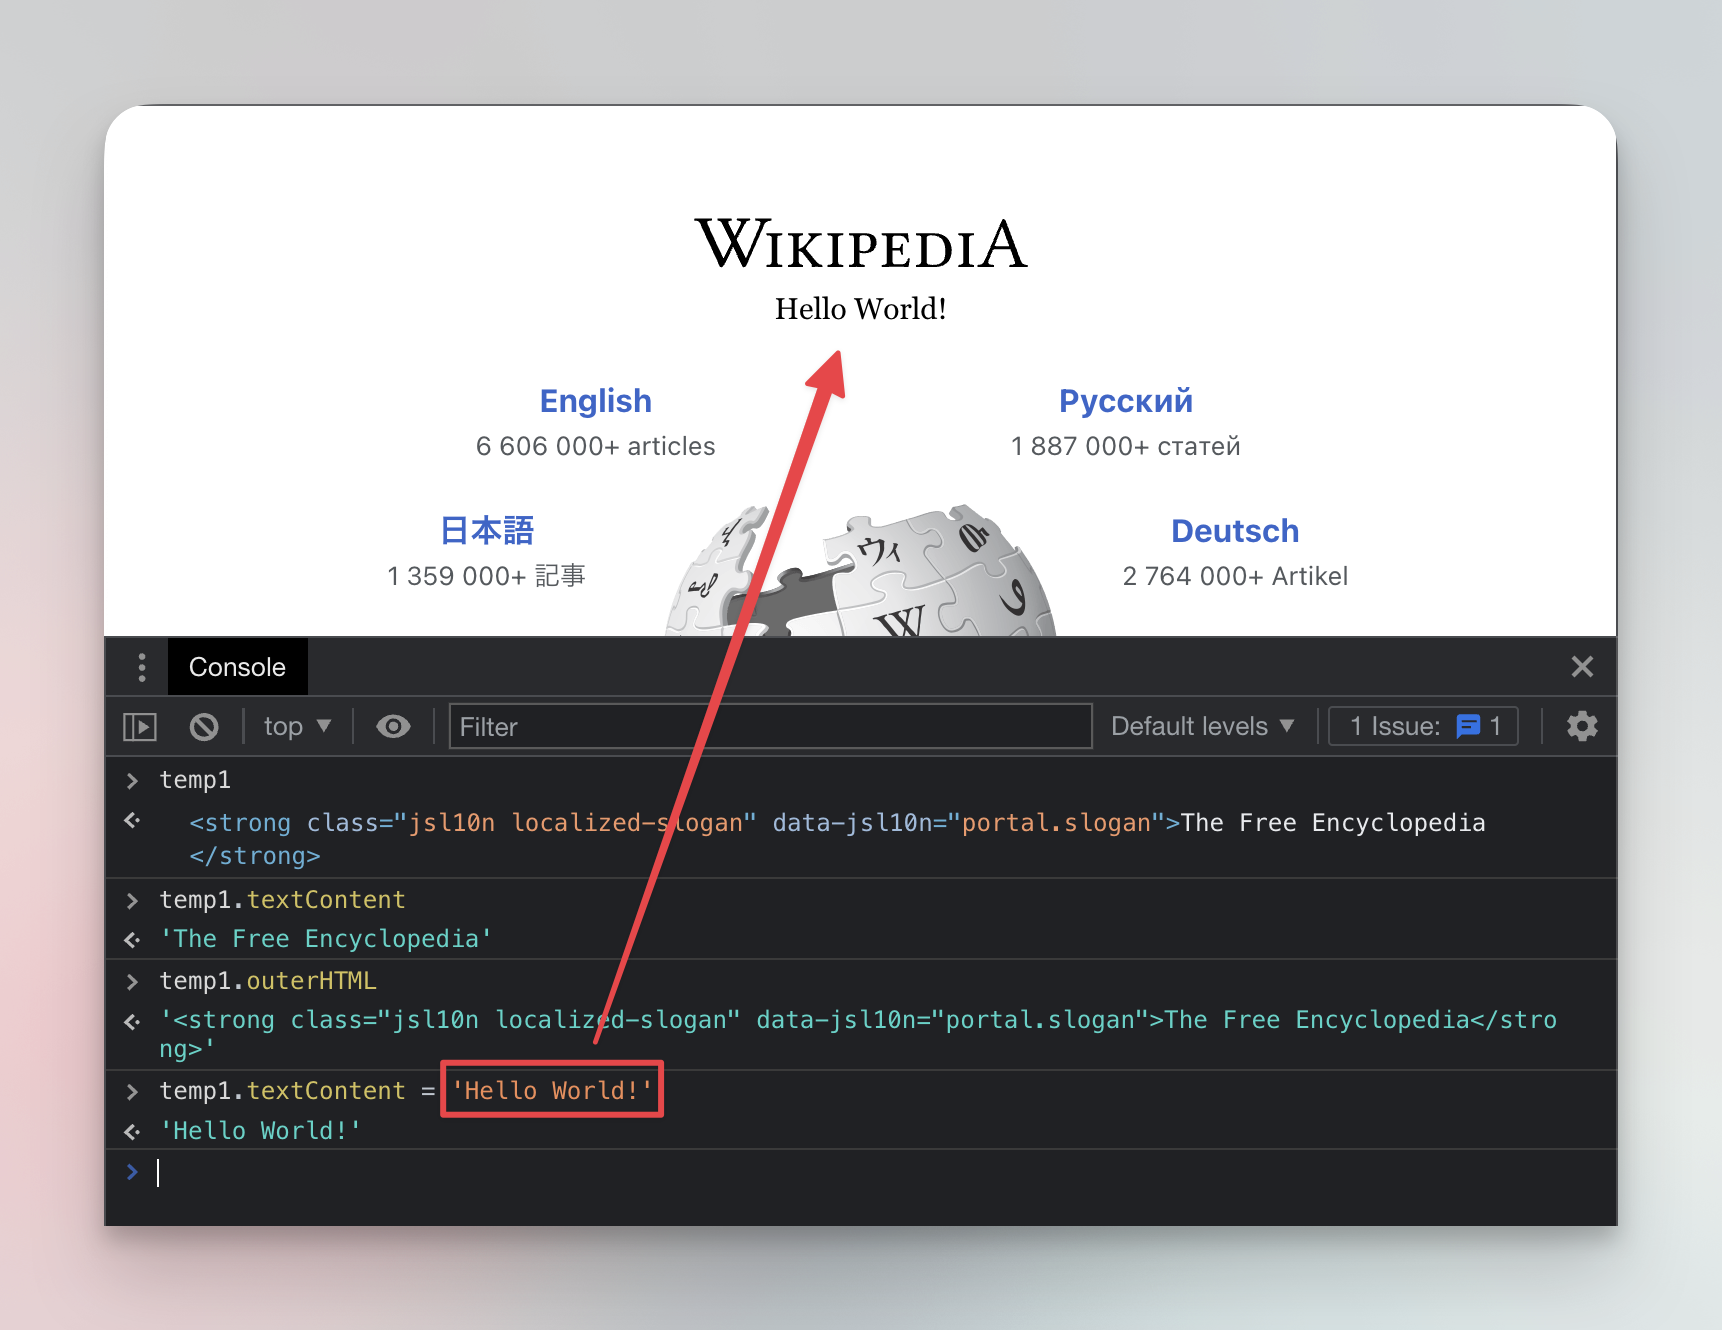
Task: Select the 日本語 language link
Action: [x=486, y=530]
